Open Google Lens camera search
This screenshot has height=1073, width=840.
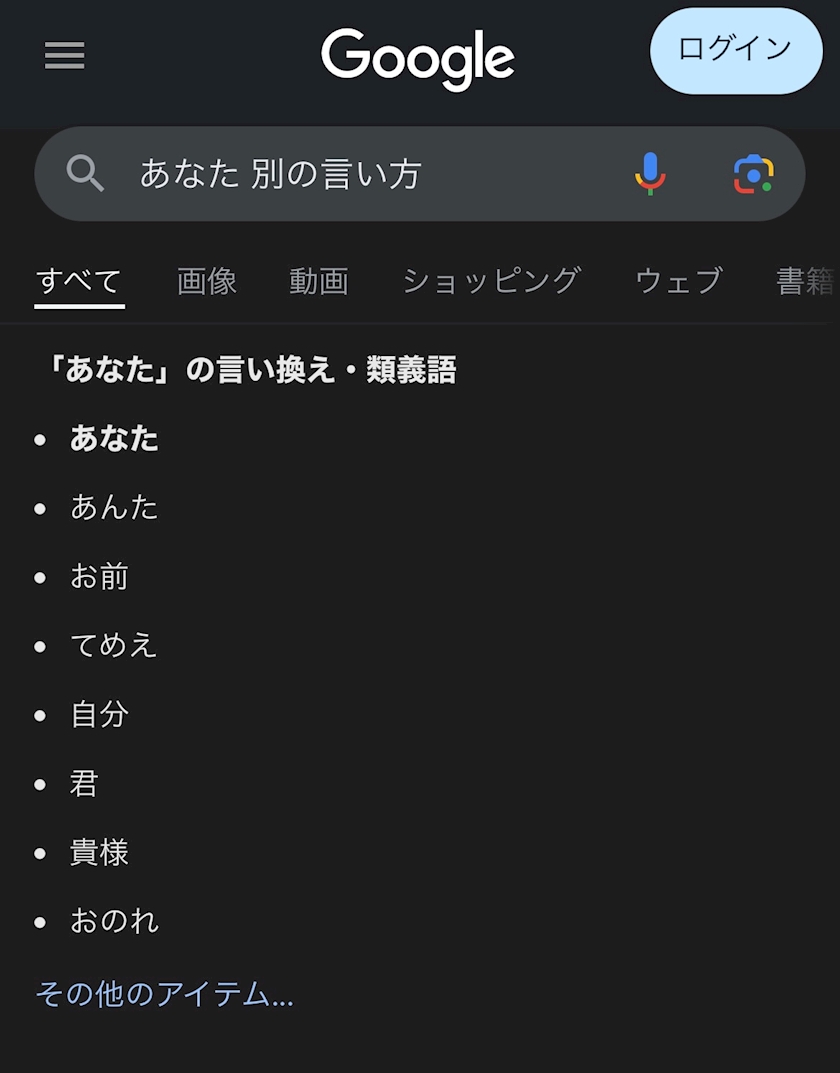[x=753, y=174]
